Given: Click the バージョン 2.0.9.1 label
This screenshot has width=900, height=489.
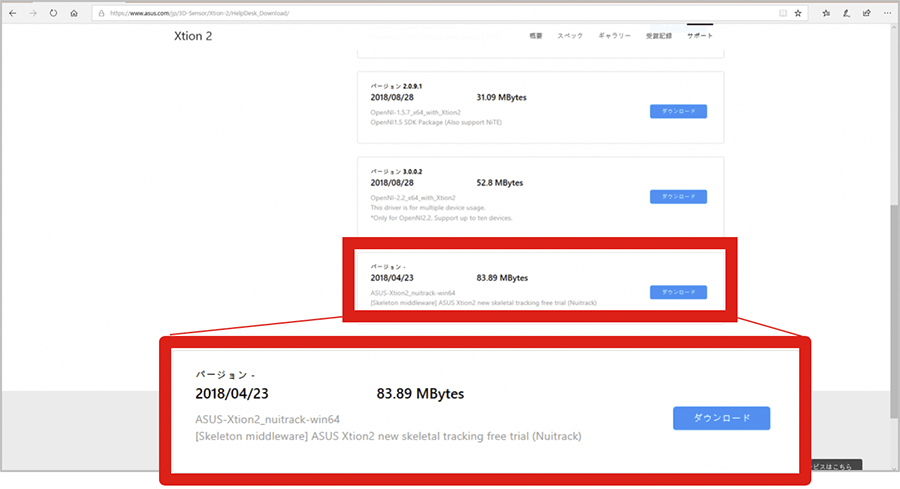Looking at the screenshot, I should pyautogui.click(x=396, y=87).
